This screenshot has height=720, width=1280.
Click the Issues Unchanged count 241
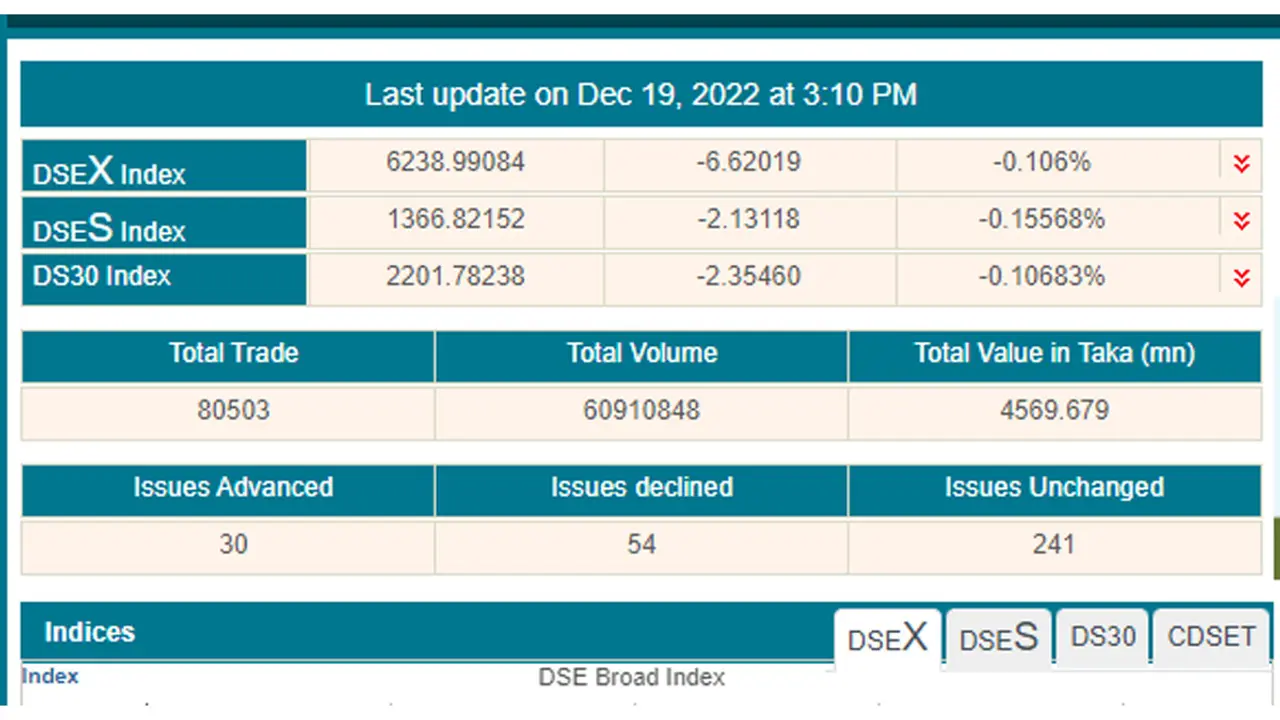tap(1054, 544)
